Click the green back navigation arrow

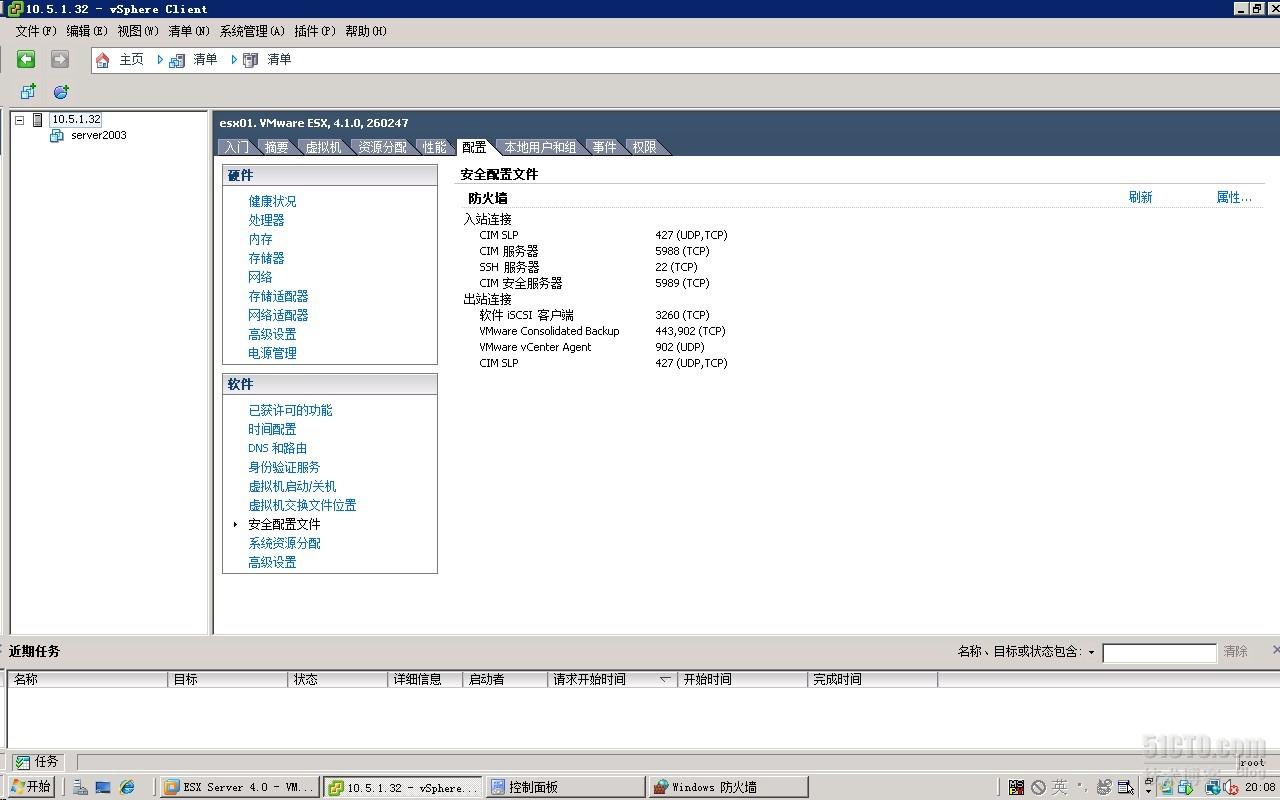(26, 60)
